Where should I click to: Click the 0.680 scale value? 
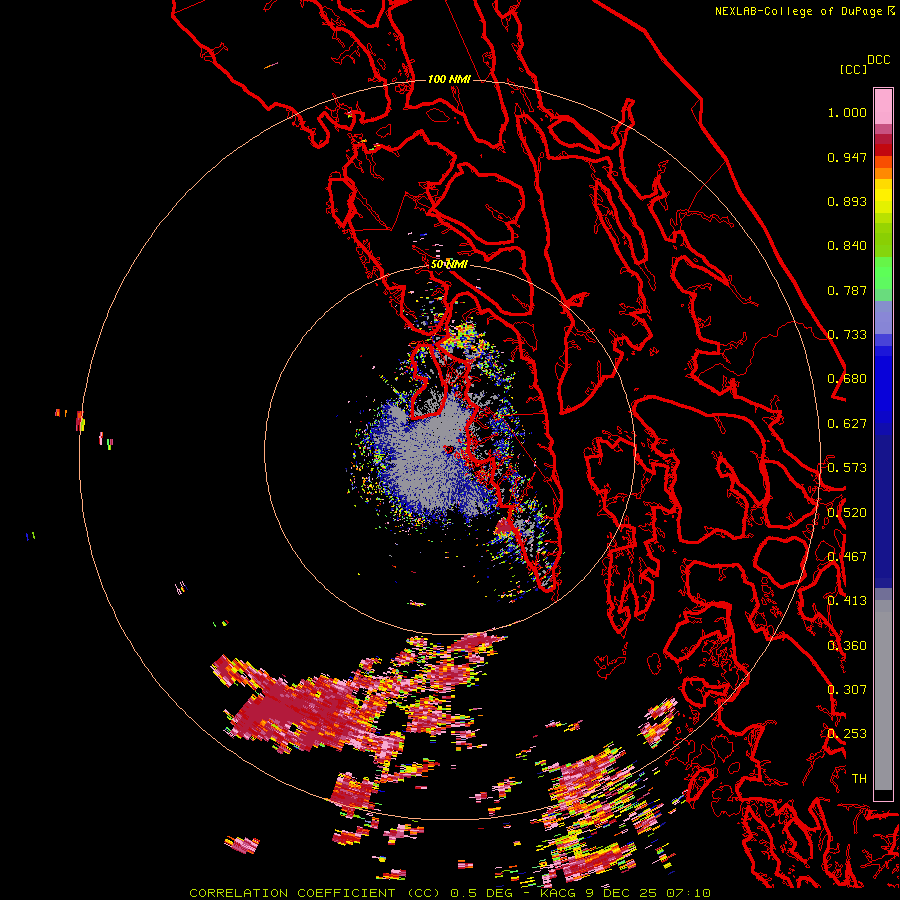[847, 379]
